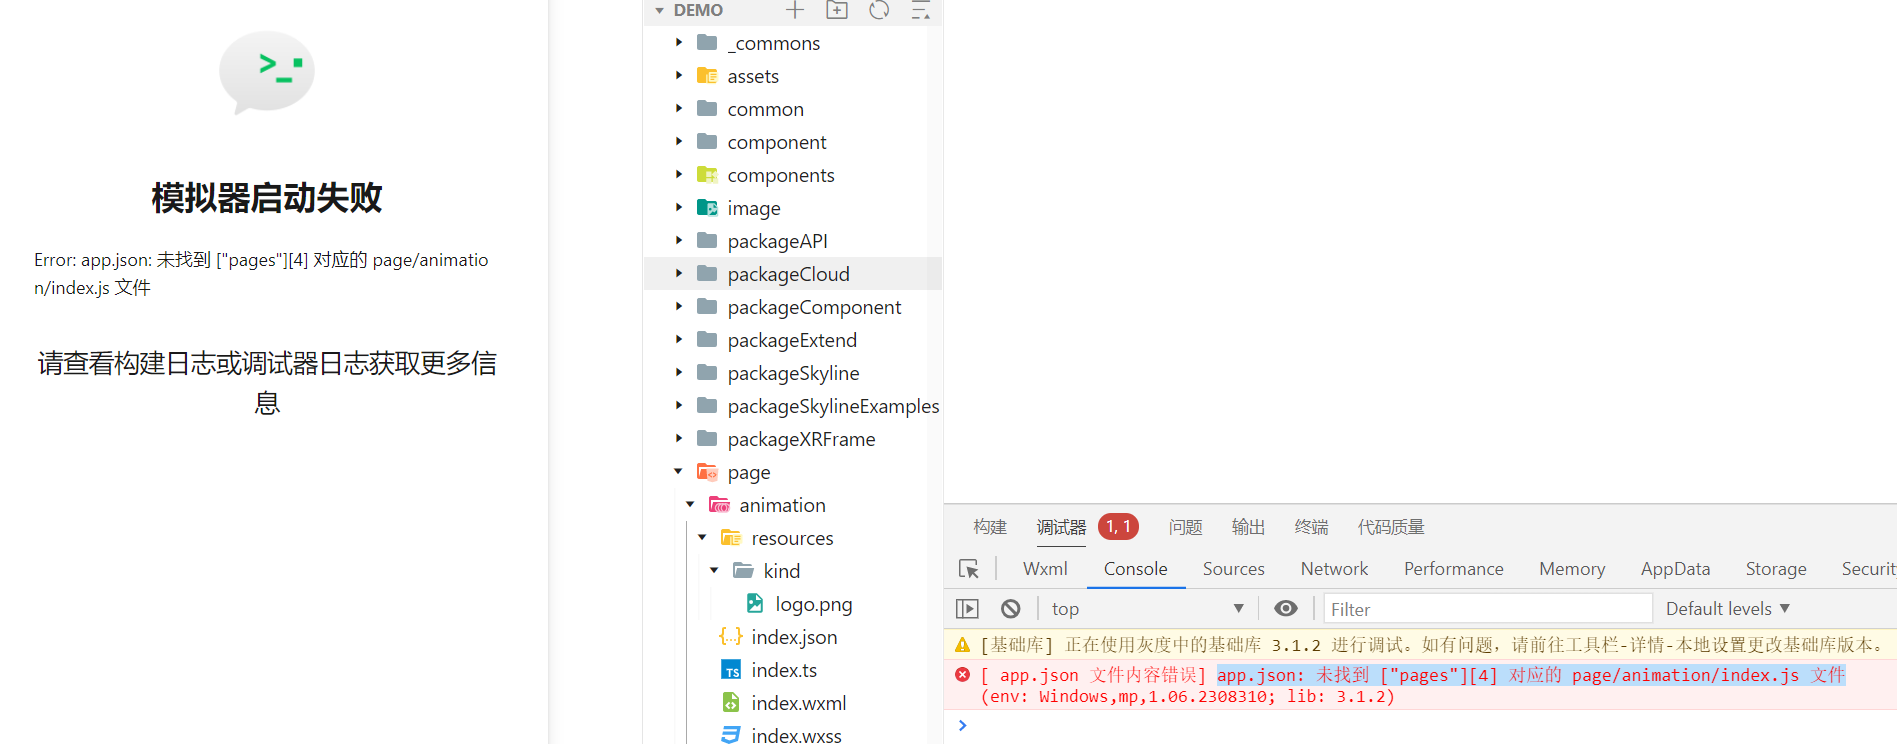Open the 代码质量 tab
This screenshot has width=1897, height=744.
coord(1391,527)
